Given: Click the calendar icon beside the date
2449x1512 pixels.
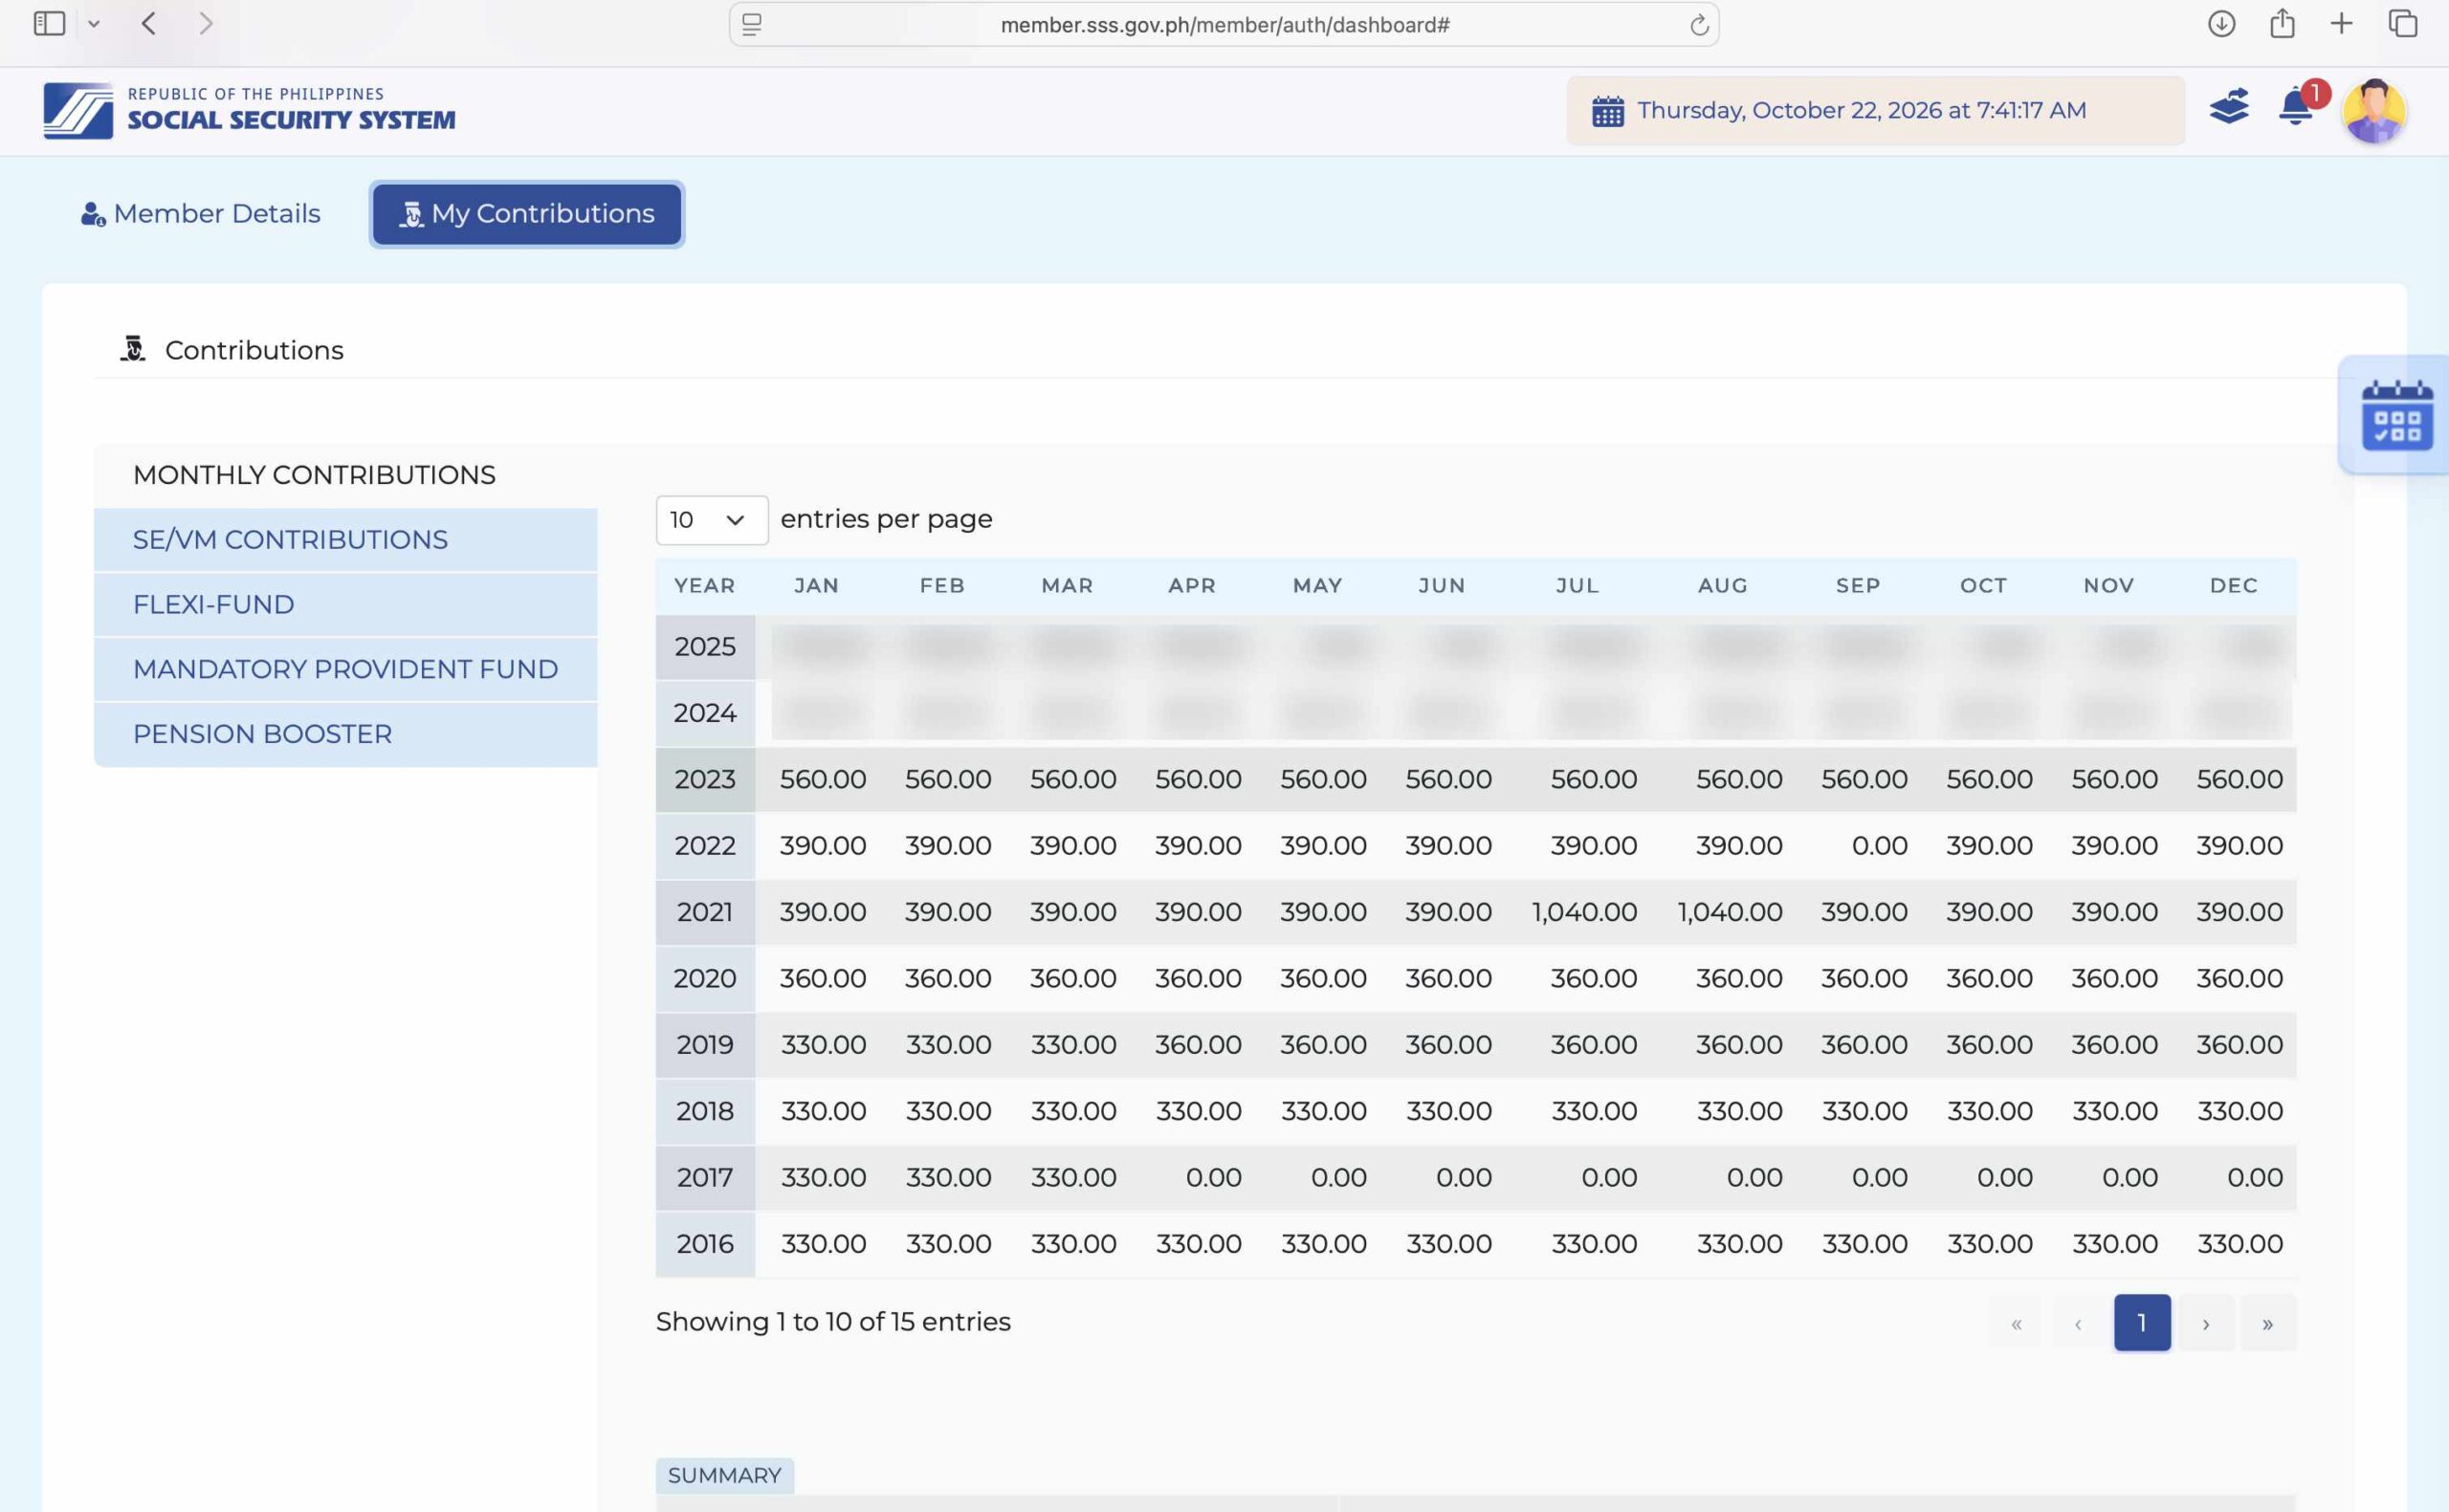Looking at the screenshot, I should (1608, 111).
